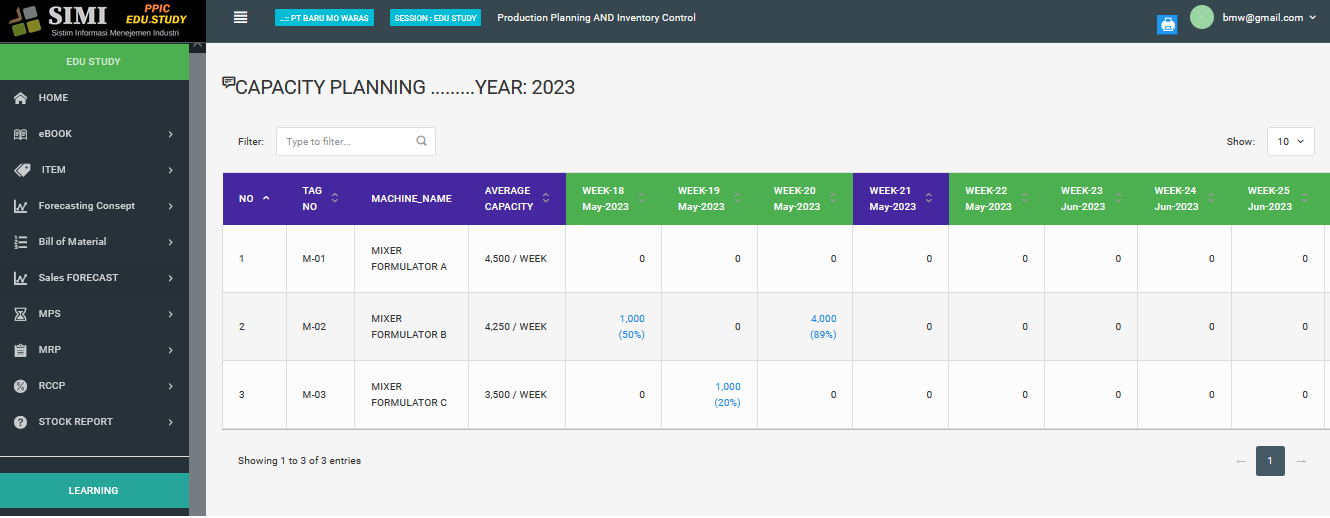Click the MPS hourglass icon

click(20, 314)
